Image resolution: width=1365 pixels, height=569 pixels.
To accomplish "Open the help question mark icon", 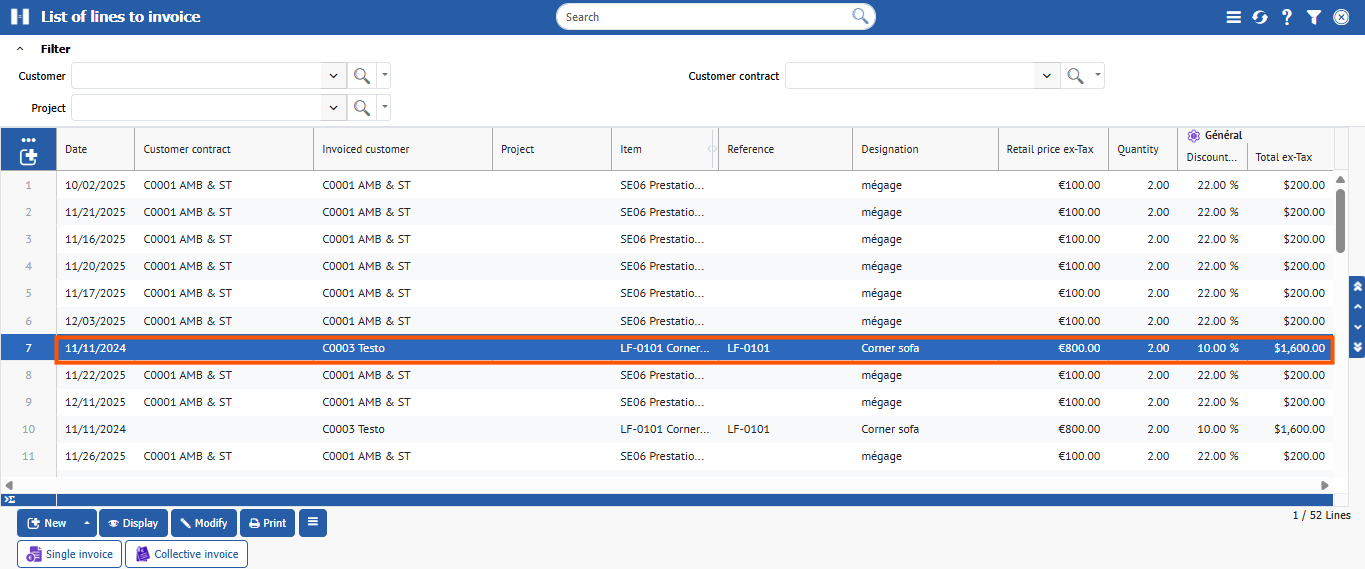I will pyautogui.click(x=1287, y=17).
